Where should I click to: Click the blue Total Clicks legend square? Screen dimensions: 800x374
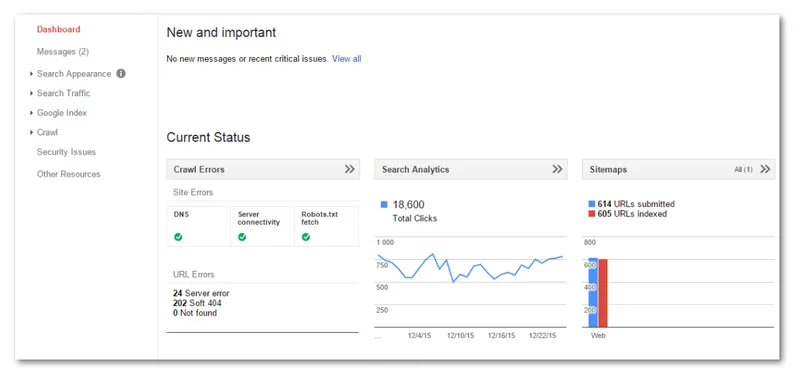[x=384, y=205]
